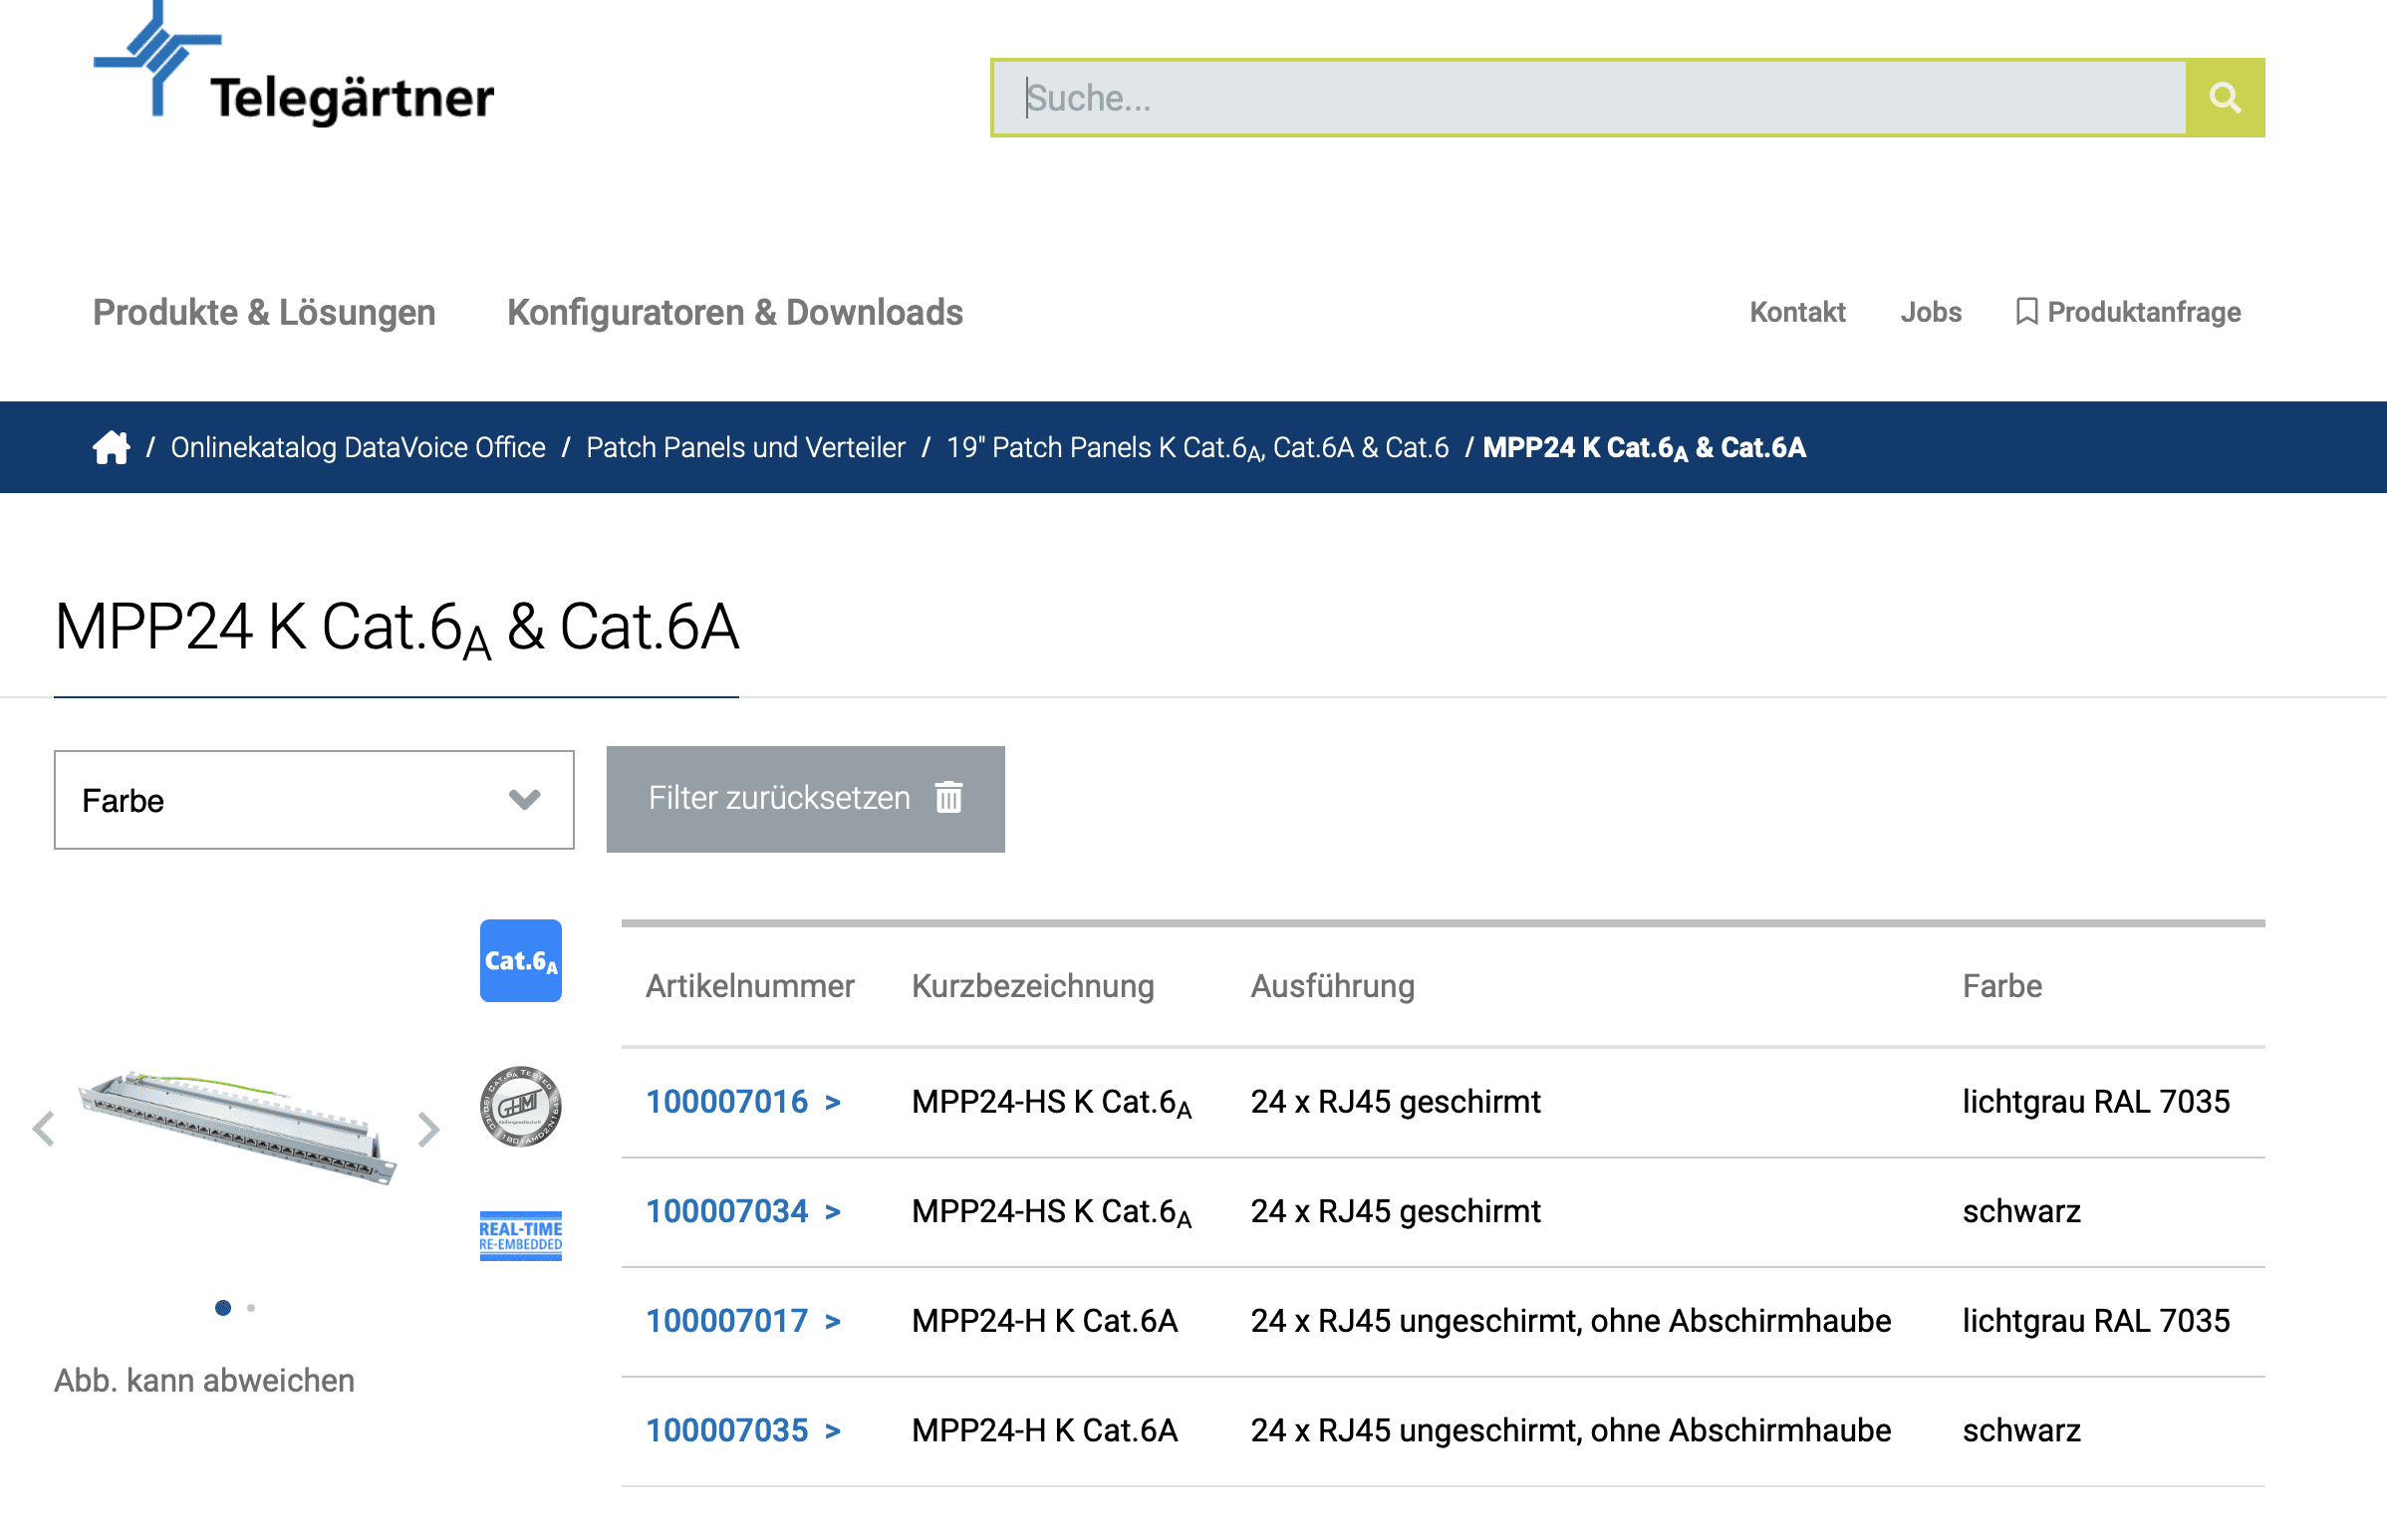Click the Produktanfrage bookmark icon
Screen dimensions: 2387x1540
point(2026,312)
